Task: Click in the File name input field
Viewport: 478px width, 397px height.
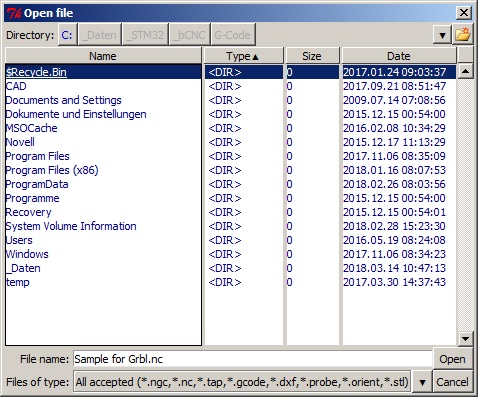Action: tap(252, 359)
